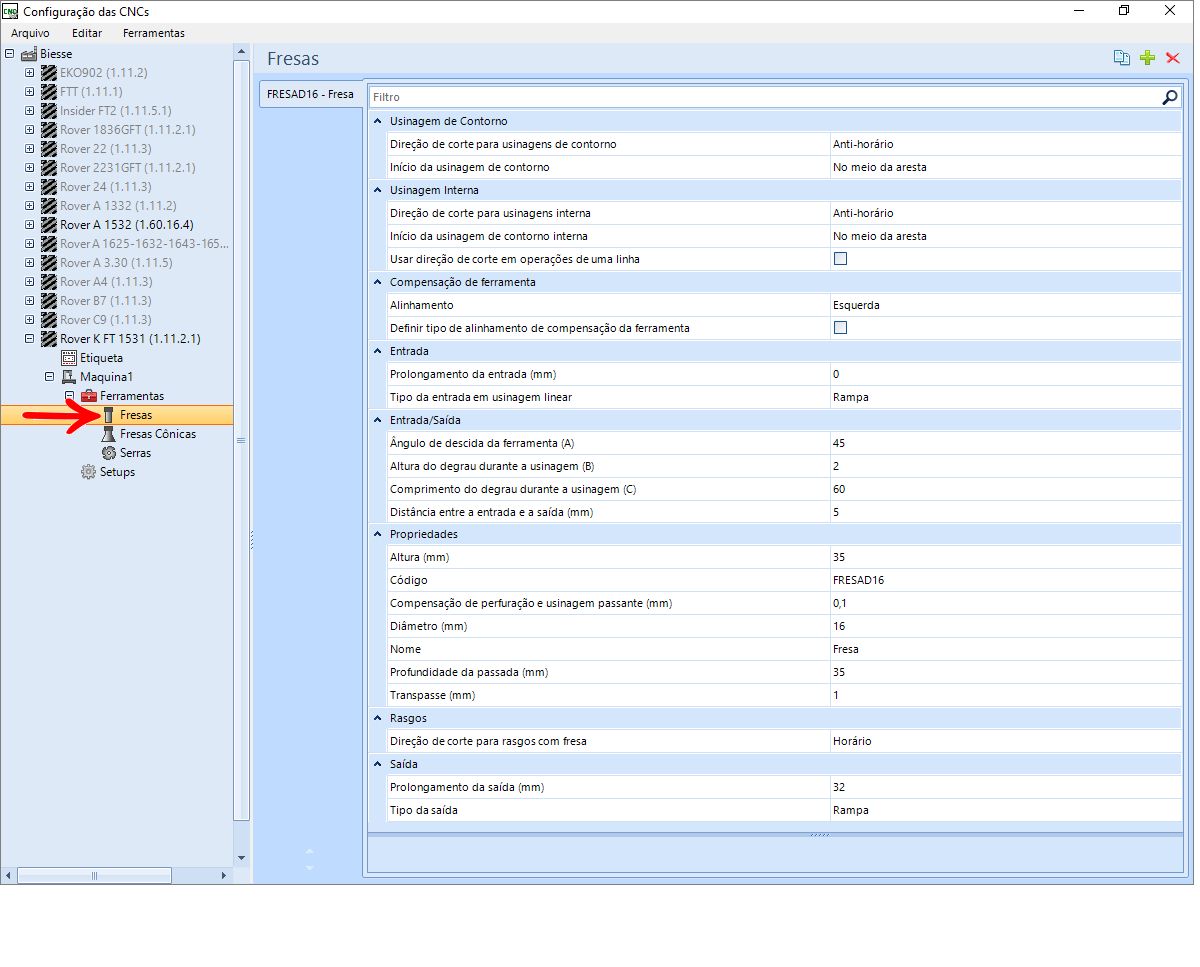The image size is (1200, 967).
Task: Select Rover A 3.30 (1.11.5) in tree
Action: coord(116,263)
